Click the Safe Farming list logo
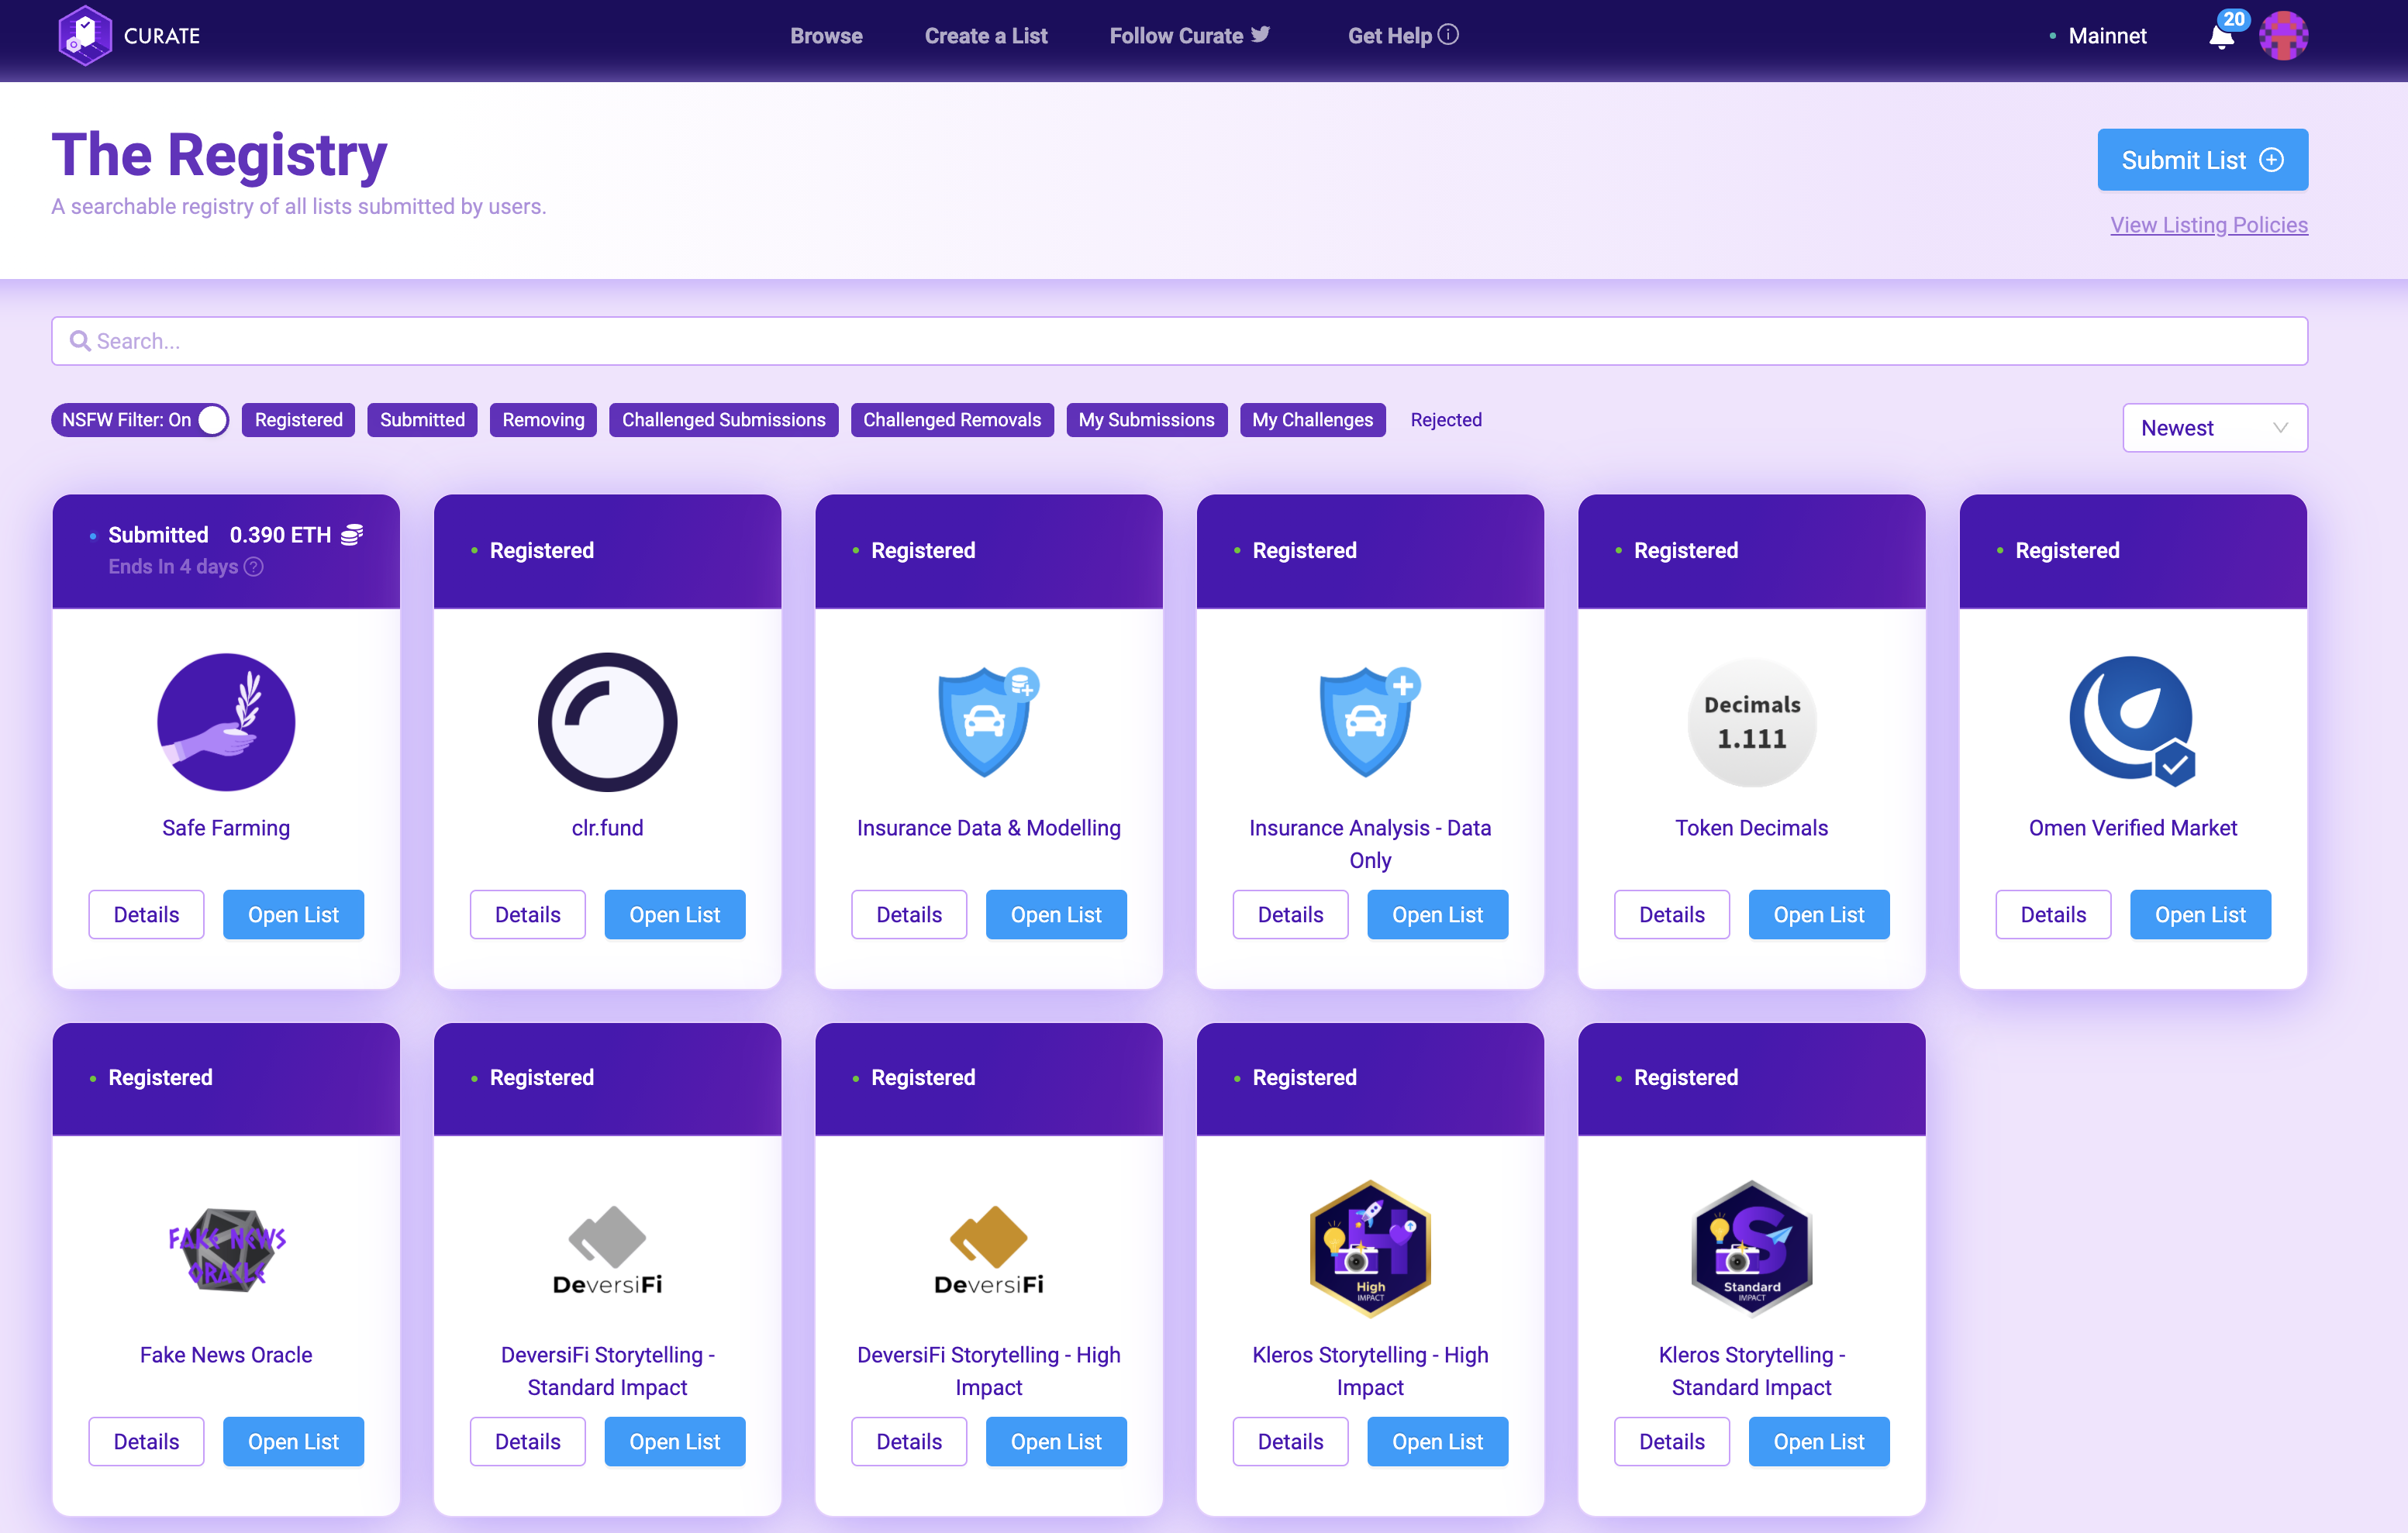This screenshot has height=1533, width=2408. (x=226, y=722)
